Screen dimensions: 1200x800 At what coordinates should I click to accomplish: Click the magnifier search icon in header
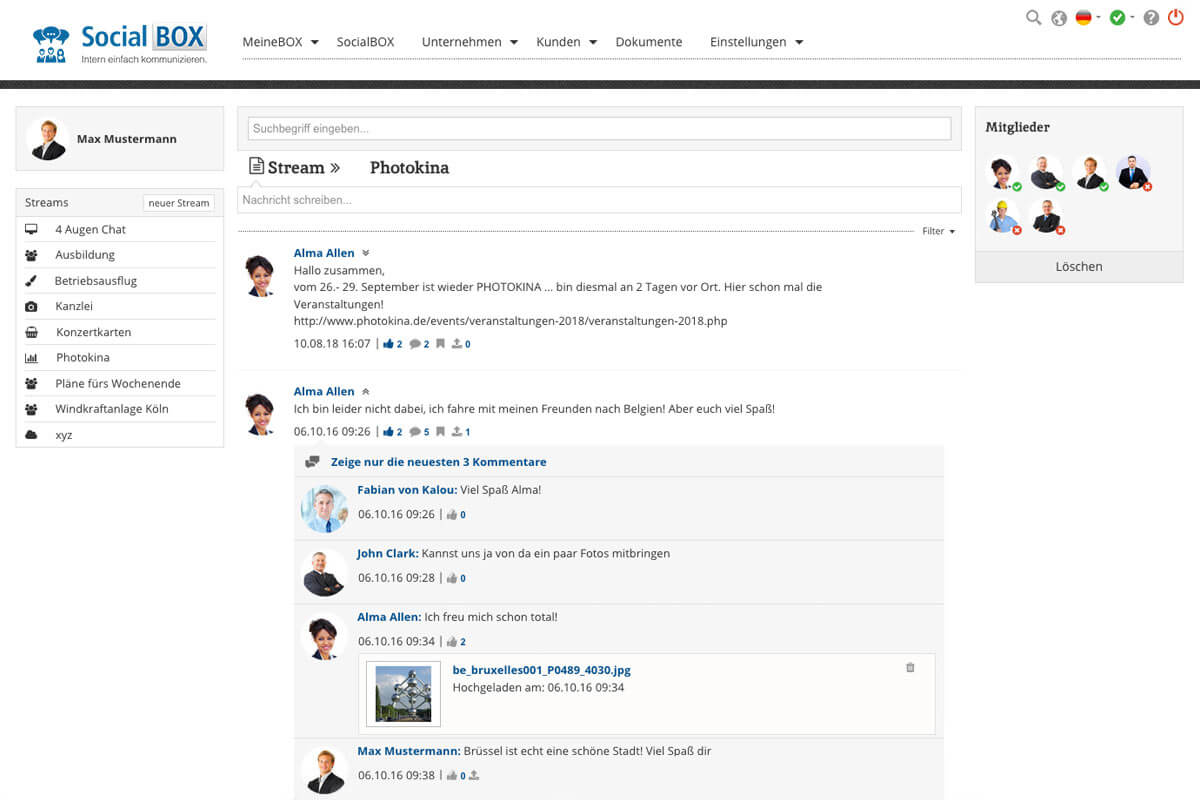1034,18
